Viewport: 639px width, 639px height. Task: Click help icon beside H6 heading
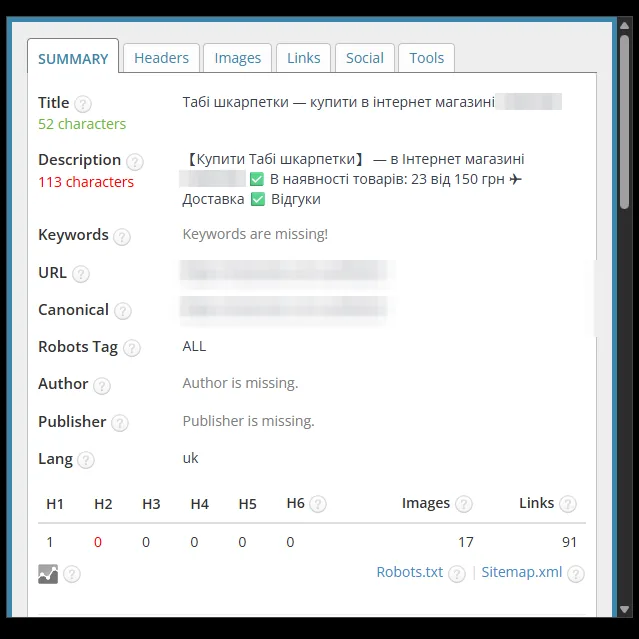(318, 504)
